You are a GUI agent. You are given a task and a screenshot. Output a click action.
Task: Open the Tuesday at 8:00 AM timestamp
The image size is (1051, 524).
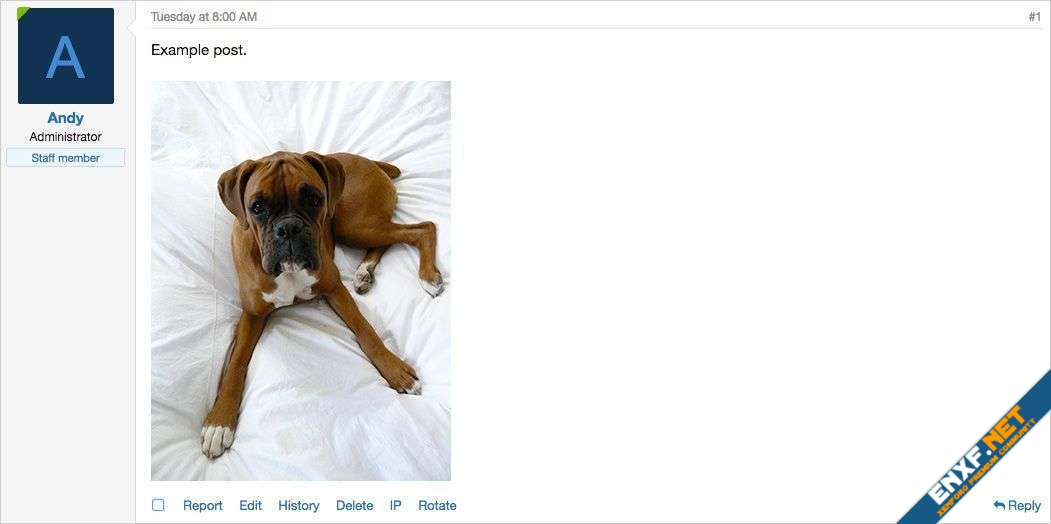(x=204, y=17)
